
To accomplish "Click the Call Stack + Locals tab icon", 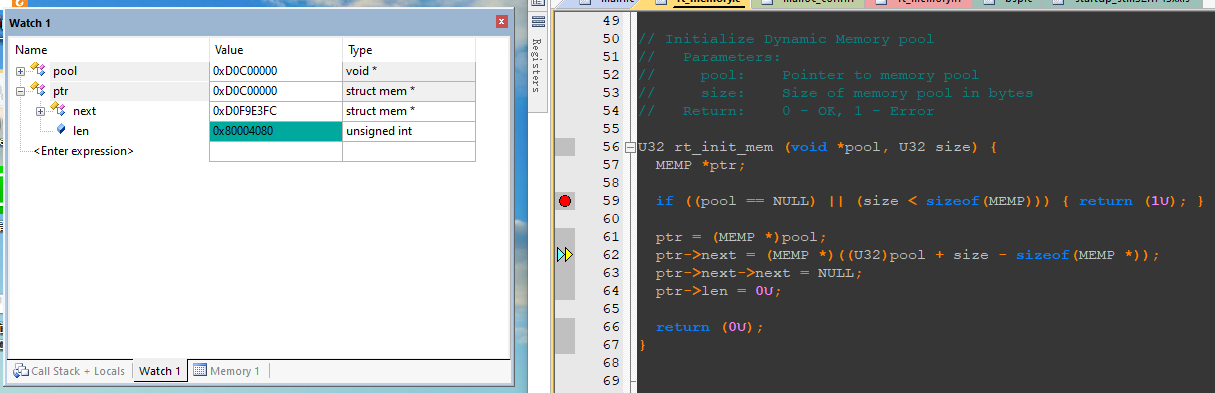I will coord(20,371).
